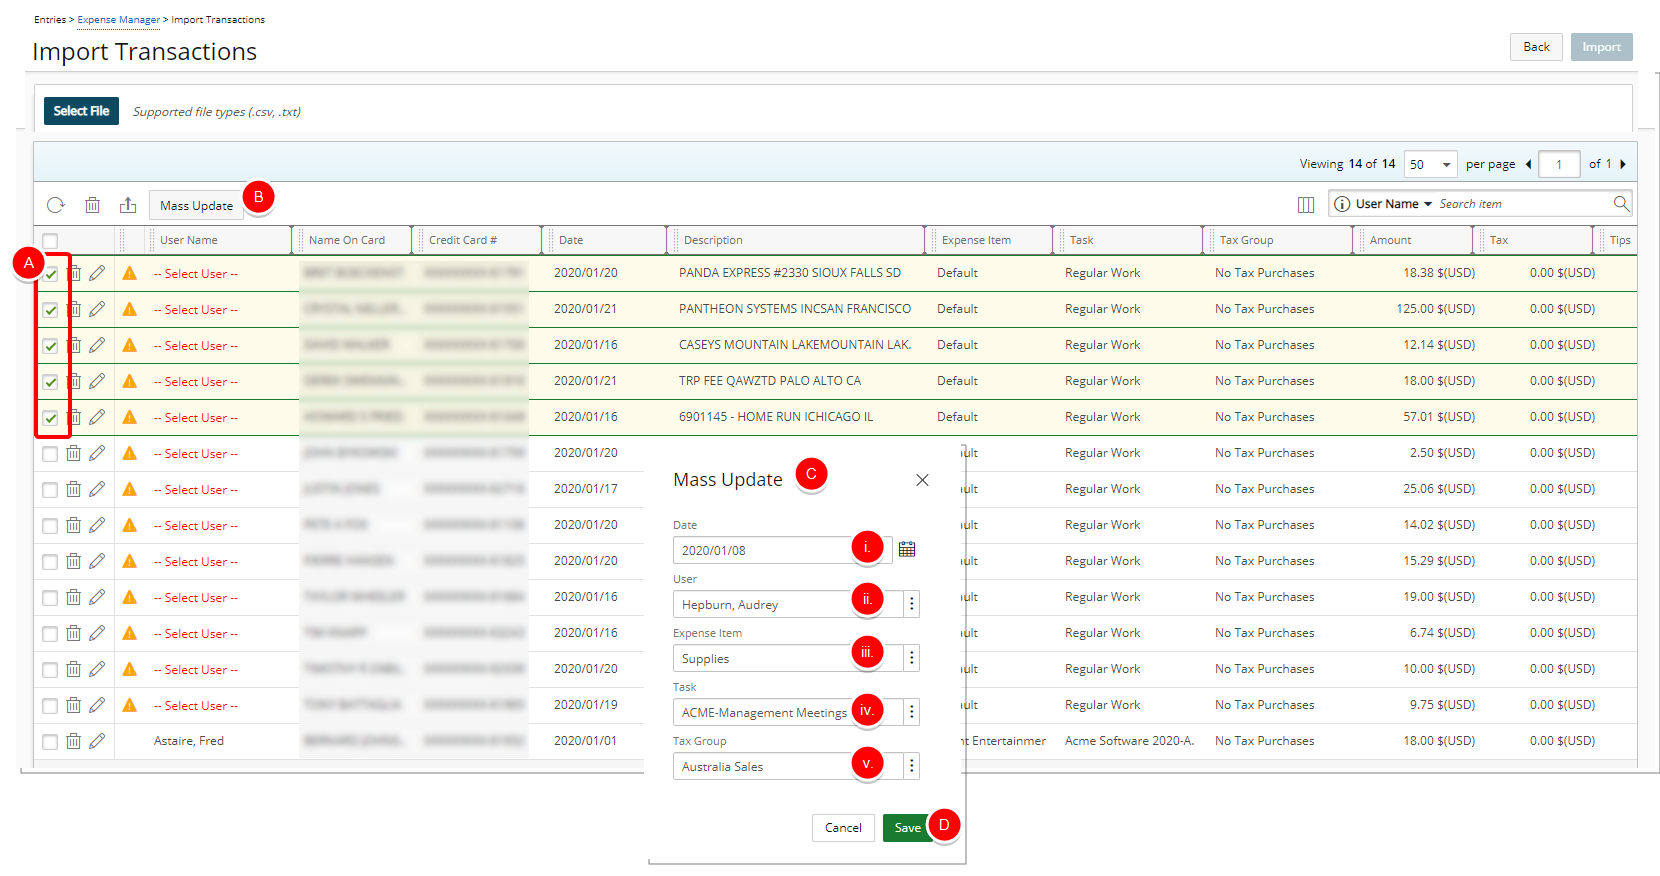
Task: Click the info icon beside User Name filter
Action: point(1342,204)
